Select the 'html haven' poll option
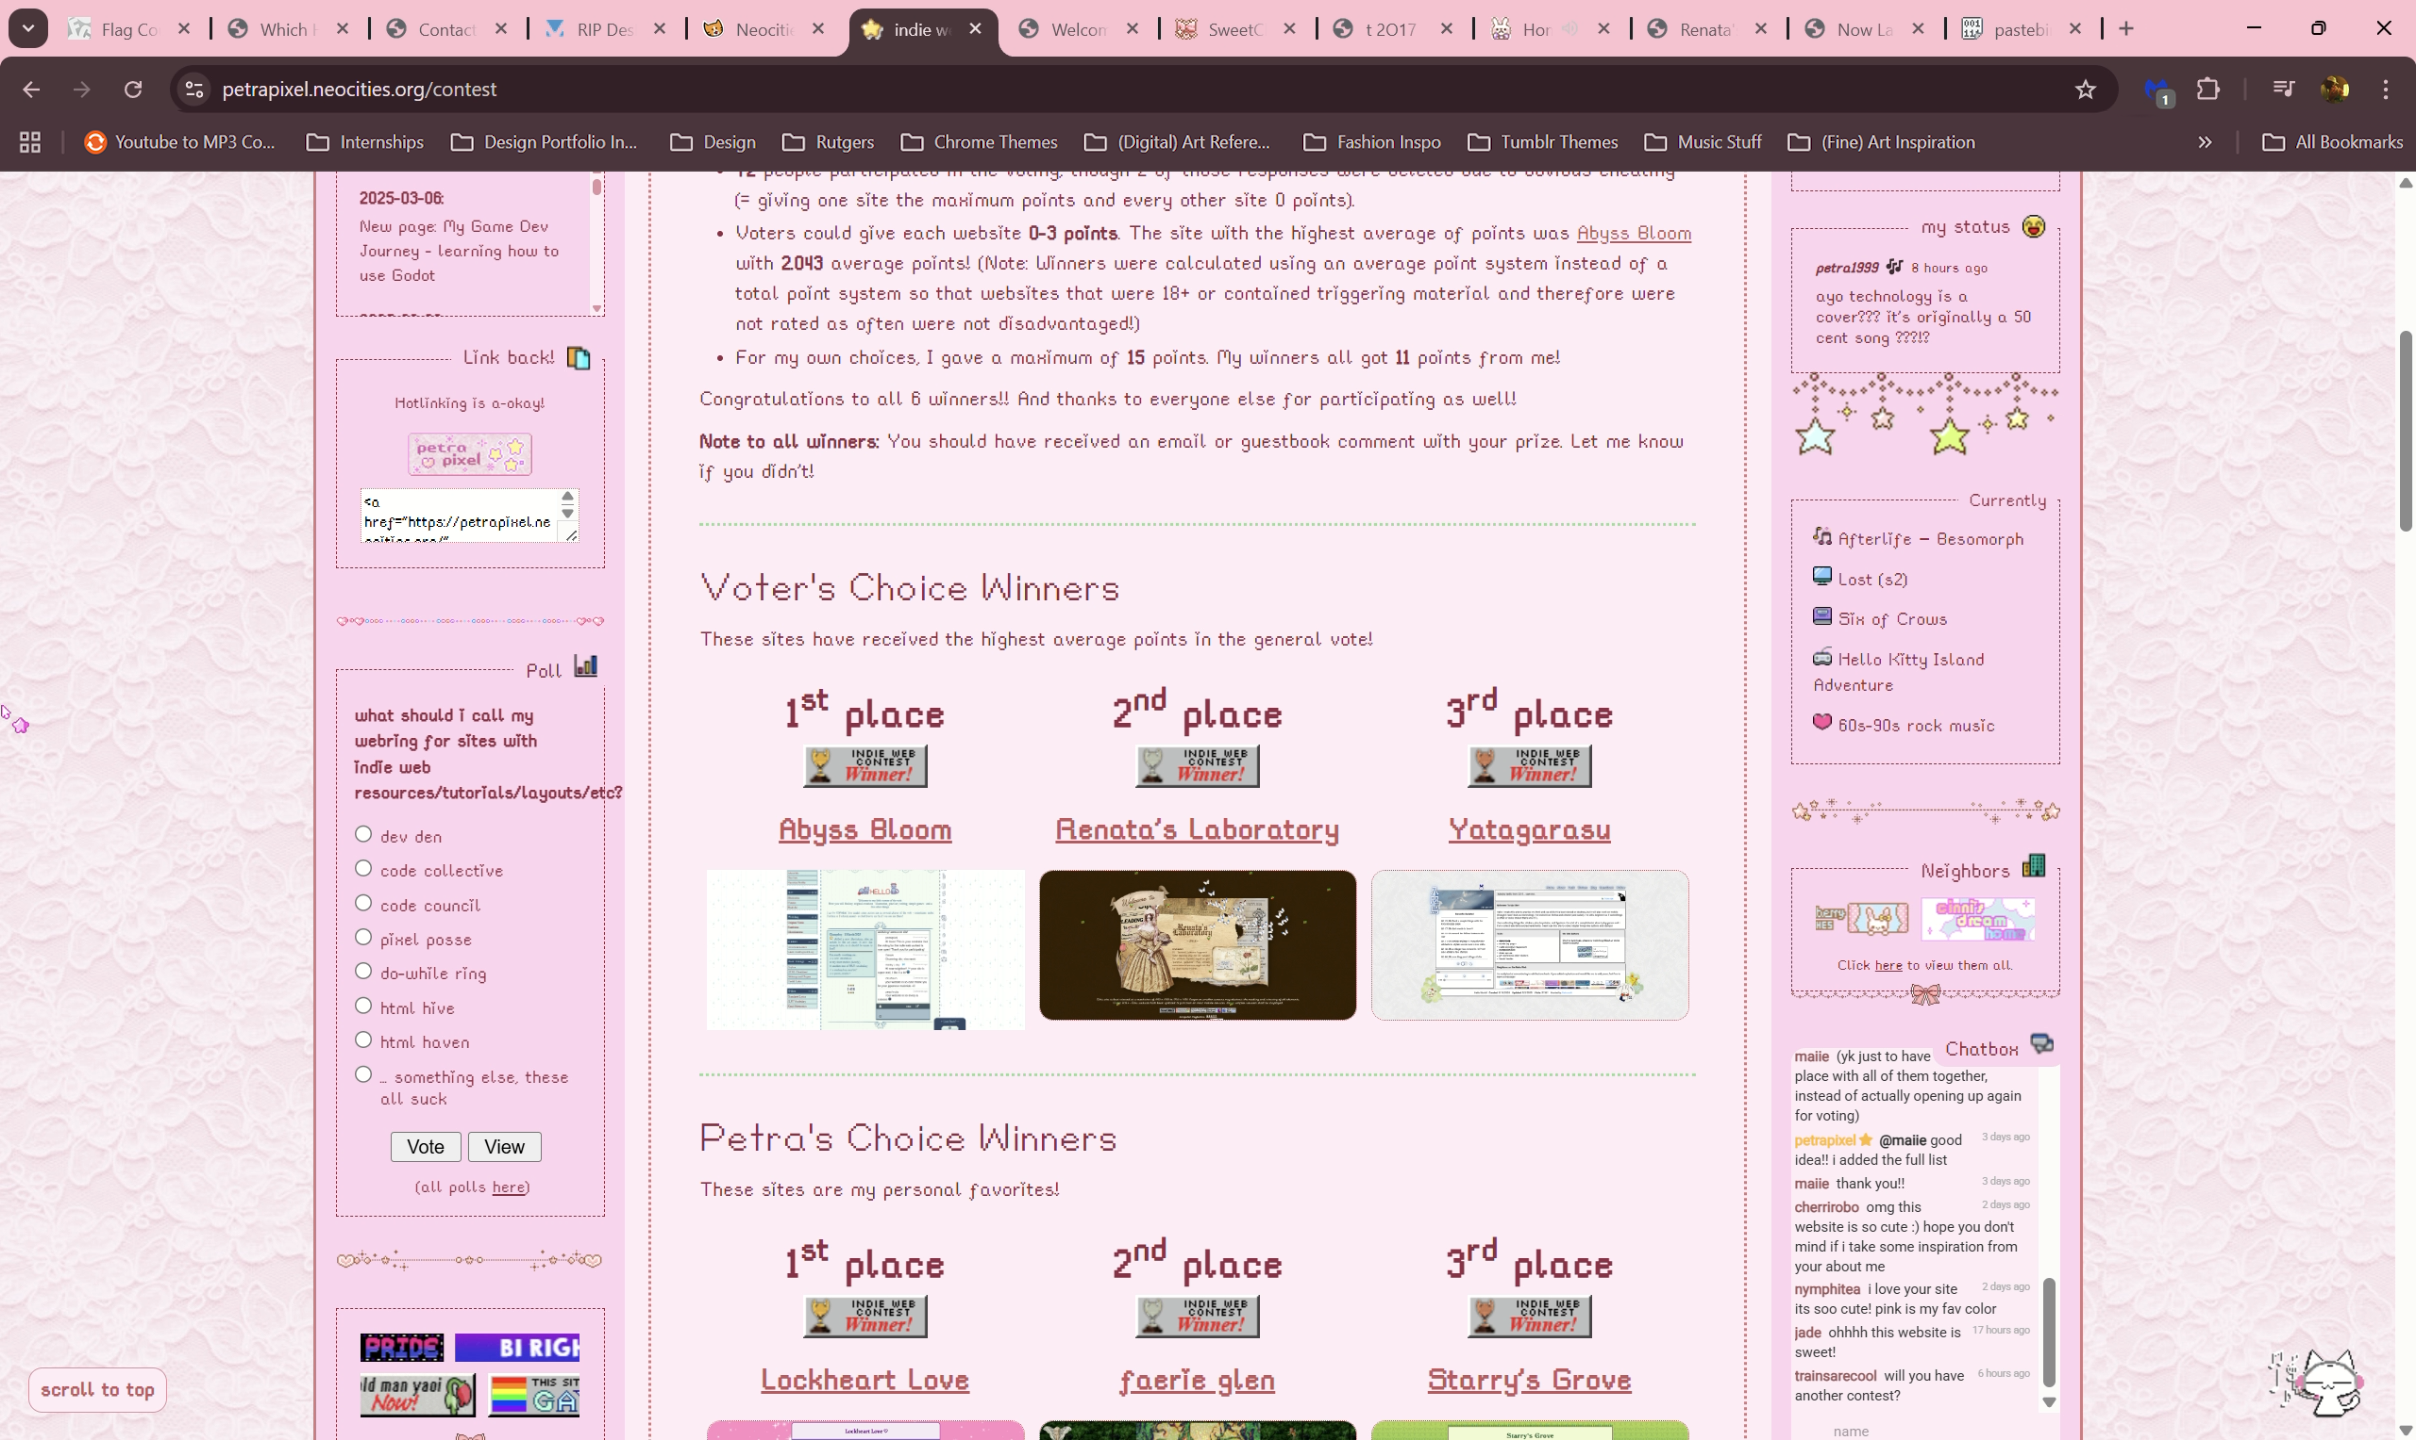2416x1440 pixels. coord(364,1040)
